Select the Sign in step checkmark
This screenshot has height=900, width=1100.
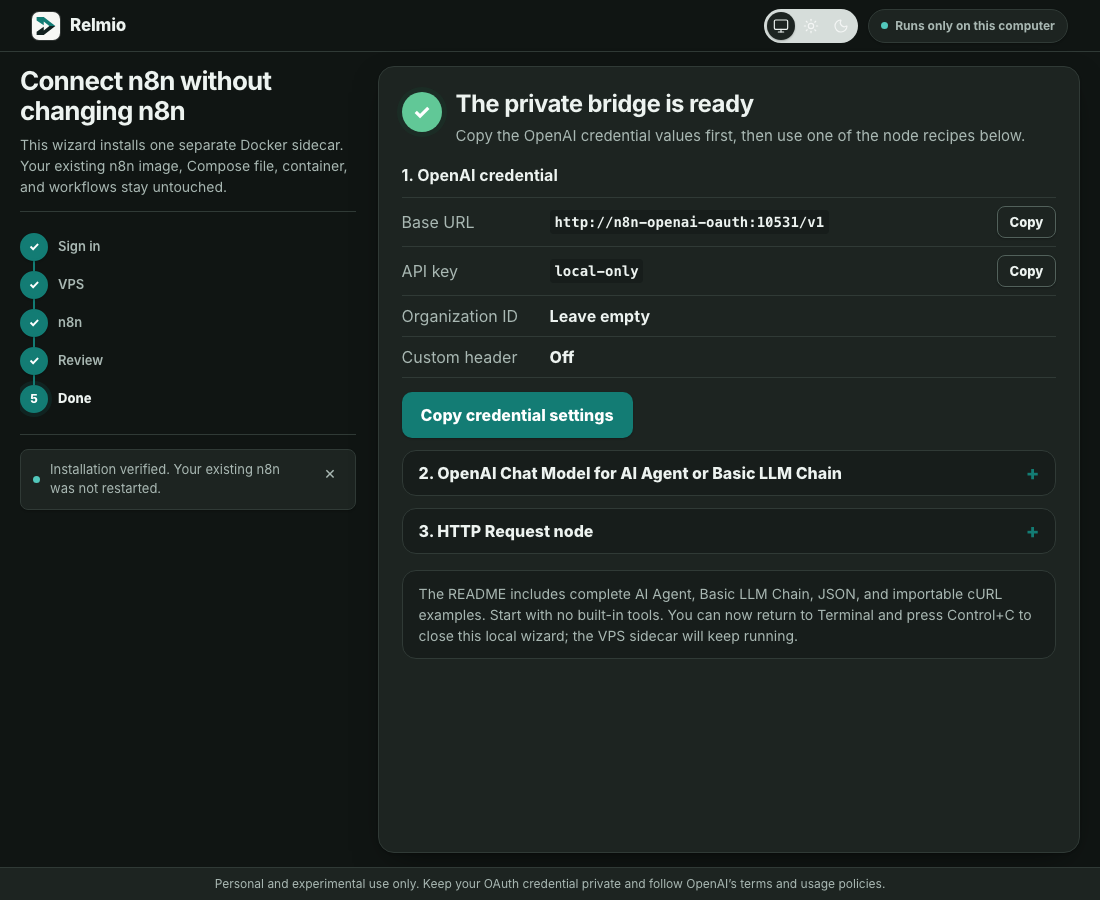point(34,246)
